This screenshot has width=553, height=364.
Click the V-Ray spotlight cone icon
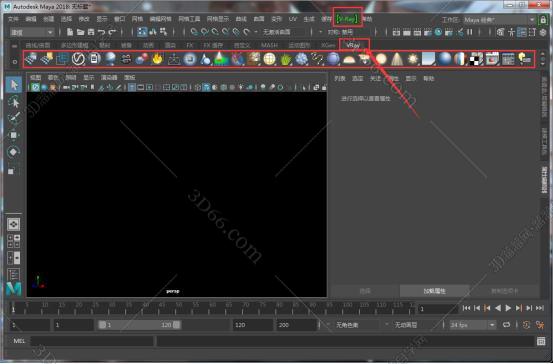tap(397, 59)
